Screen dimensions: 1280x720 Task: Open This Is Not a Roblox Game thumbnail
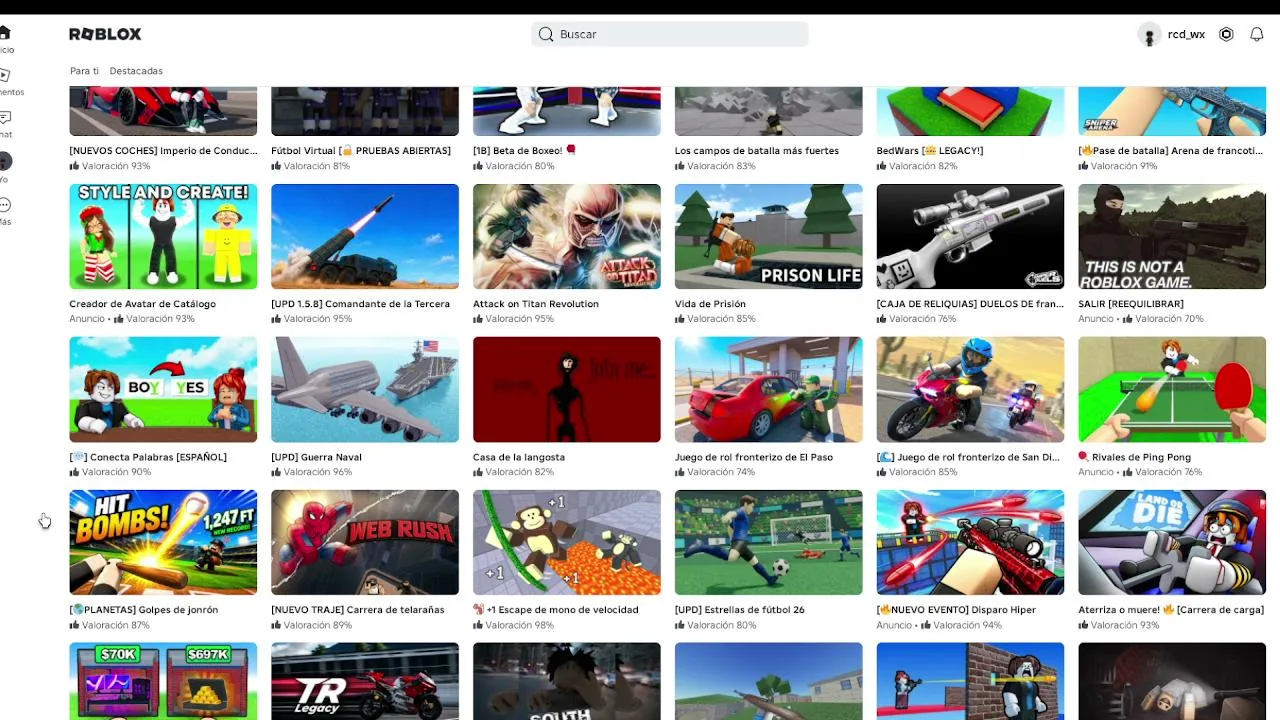[1172, 236]
